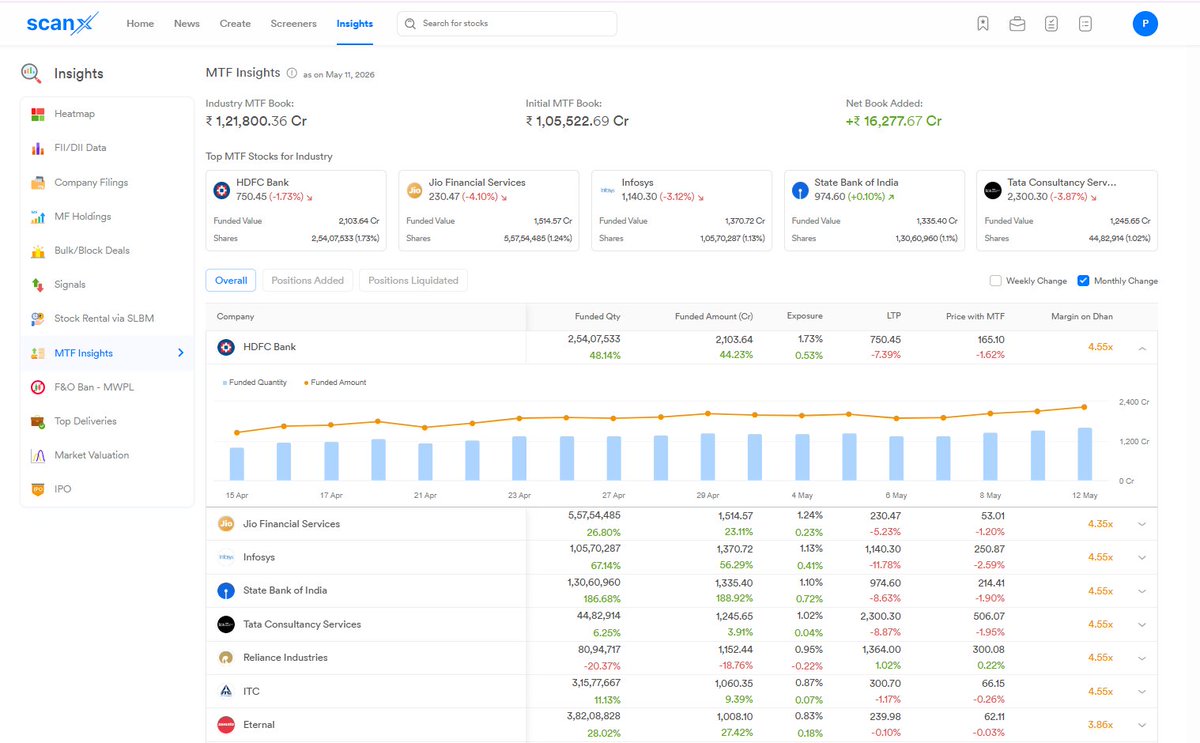Screen dimensions: 1200x743
Task: Uncheck the Monthly Change checkbox
Action: pos(1083,281)
